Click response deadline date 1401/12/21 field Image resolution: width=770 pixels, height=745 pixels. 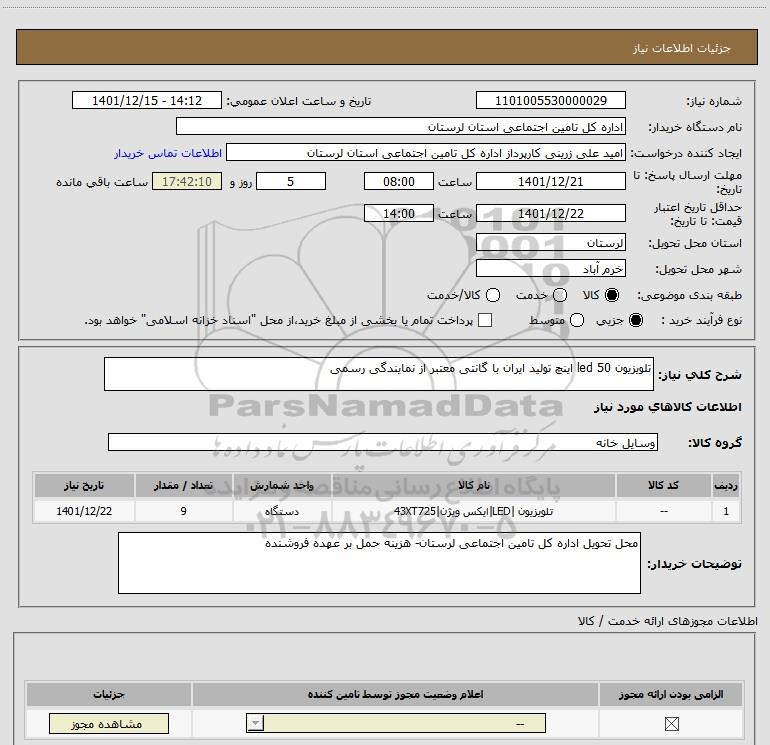pos(550,181)
